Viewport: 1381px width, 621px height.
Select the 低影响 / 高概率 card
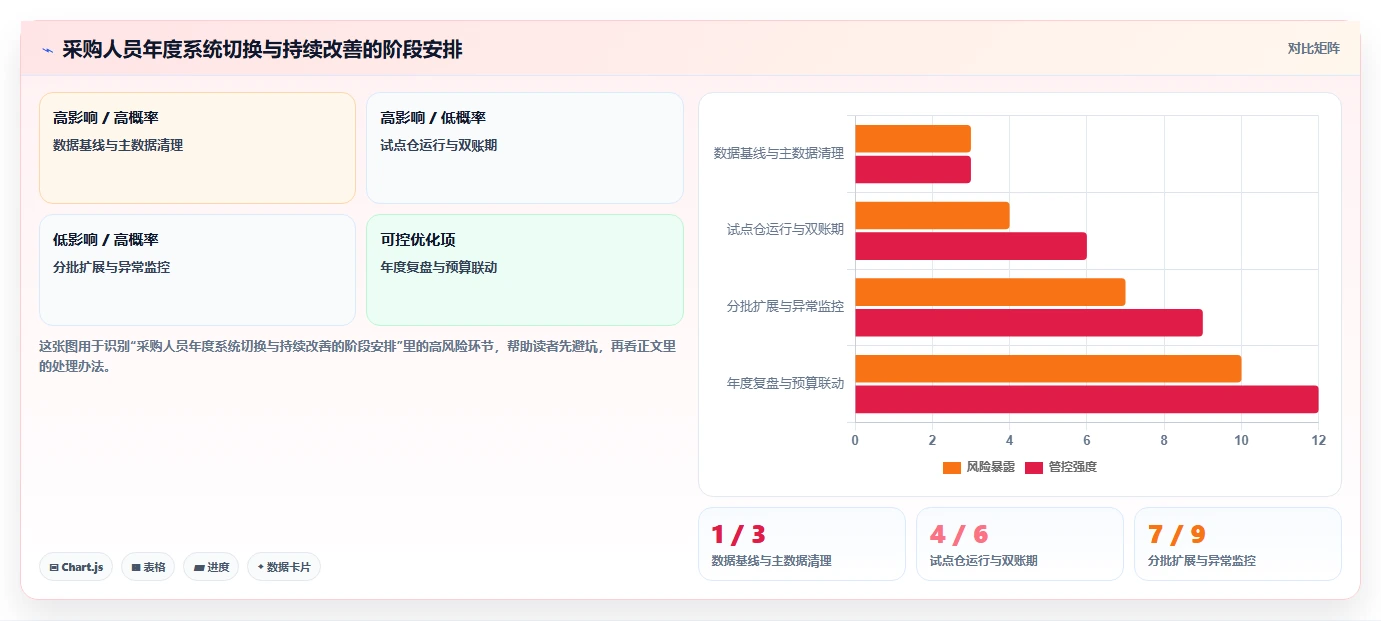[x=197, y=270]
